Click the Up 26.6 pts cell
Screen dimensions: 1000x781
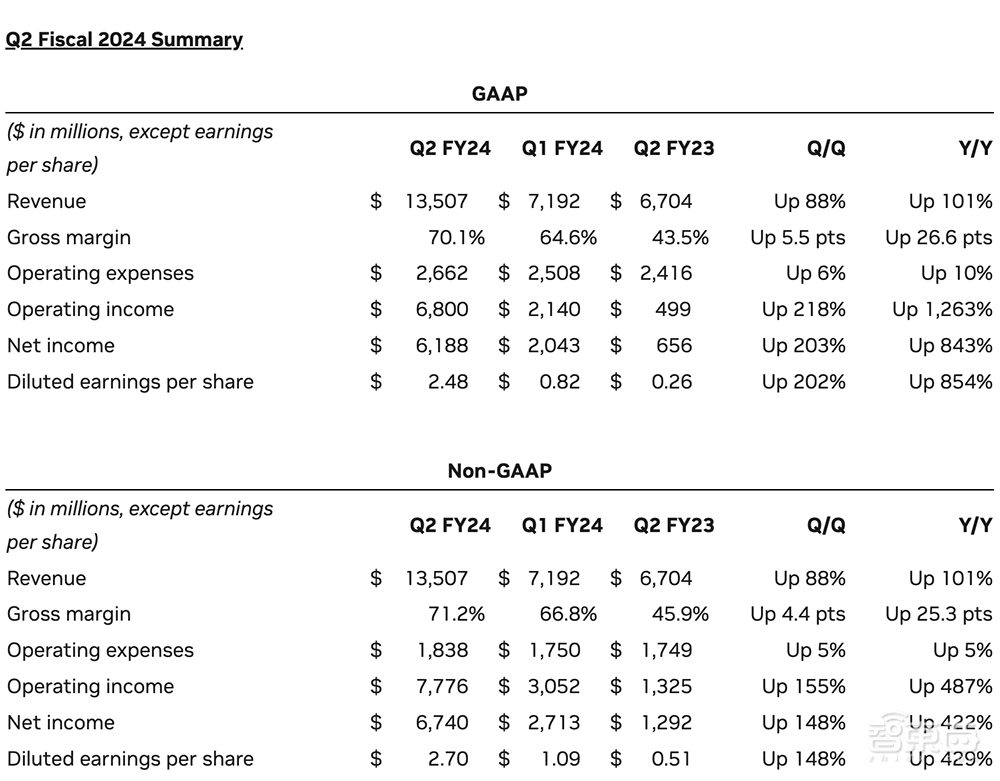pyautogui.click(x=938, y=237)
